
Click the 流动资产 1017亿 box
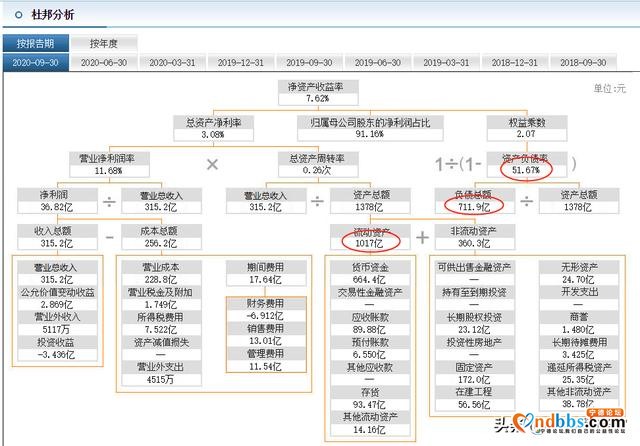[370, 237]
